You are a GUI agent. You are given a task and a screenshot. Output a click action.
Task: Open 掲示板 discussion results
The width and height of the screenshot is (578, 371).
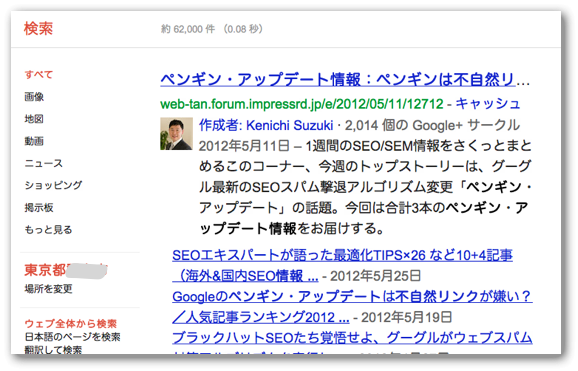[39, 207]
